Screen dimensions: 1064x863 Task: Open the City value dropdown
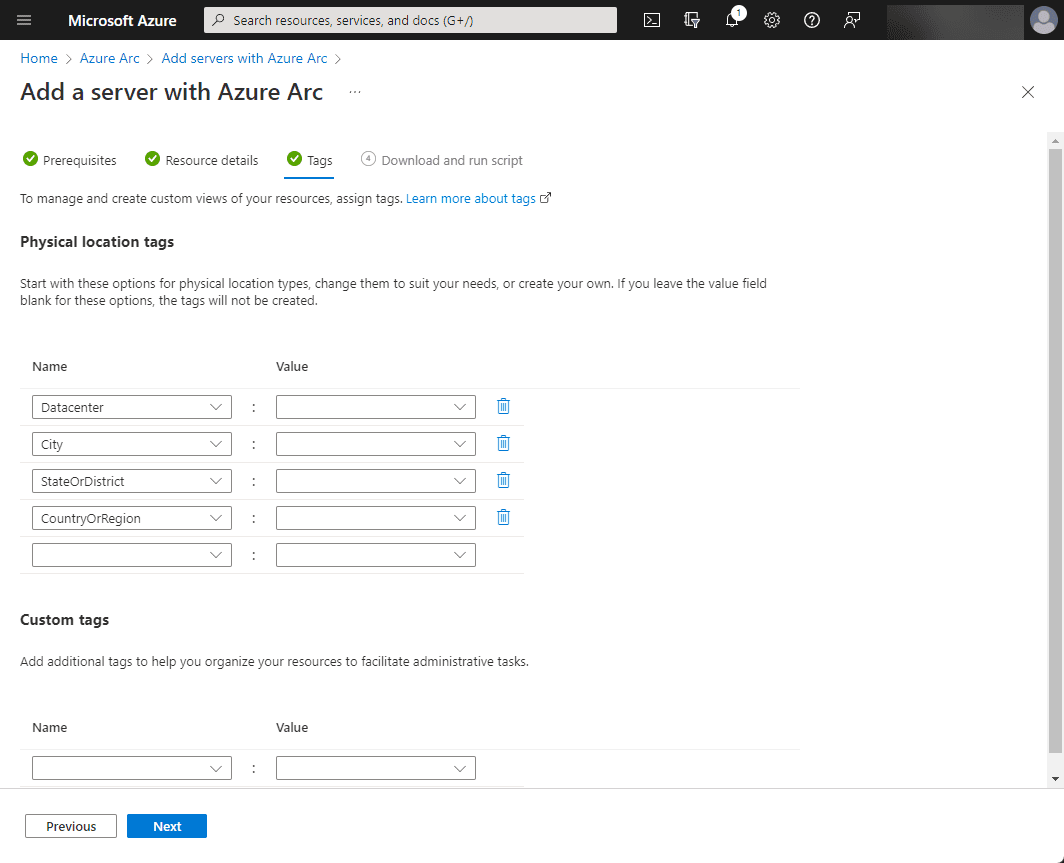[x=376, y=444]
